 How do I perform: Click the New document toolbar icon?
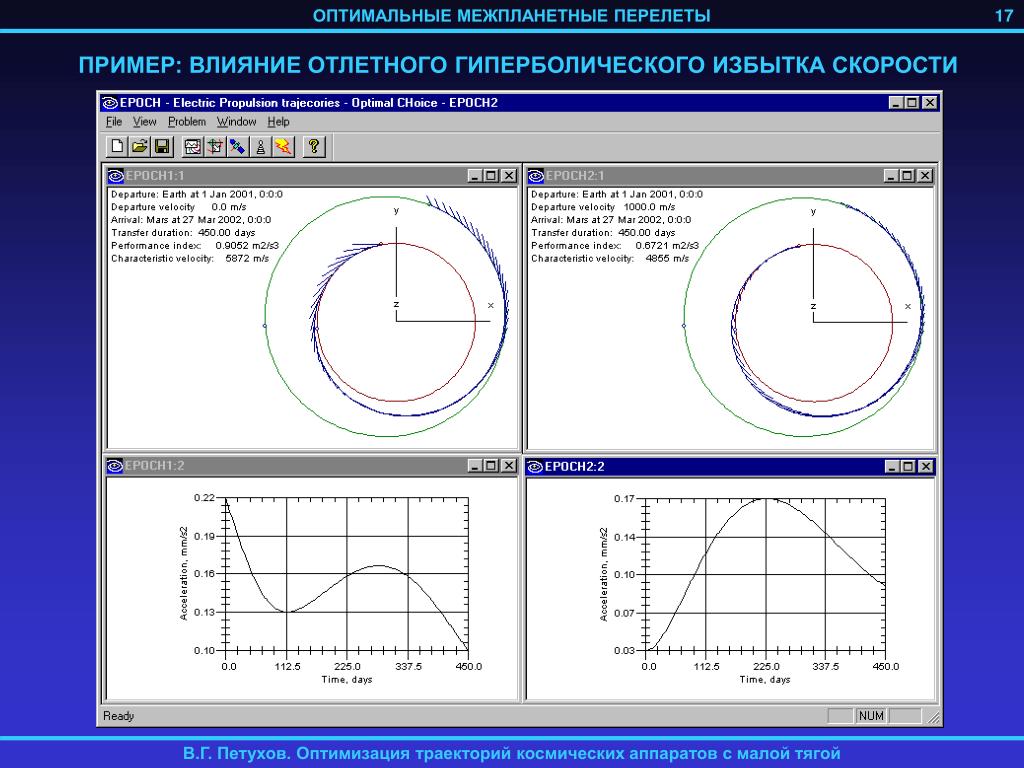pos(117,146)
